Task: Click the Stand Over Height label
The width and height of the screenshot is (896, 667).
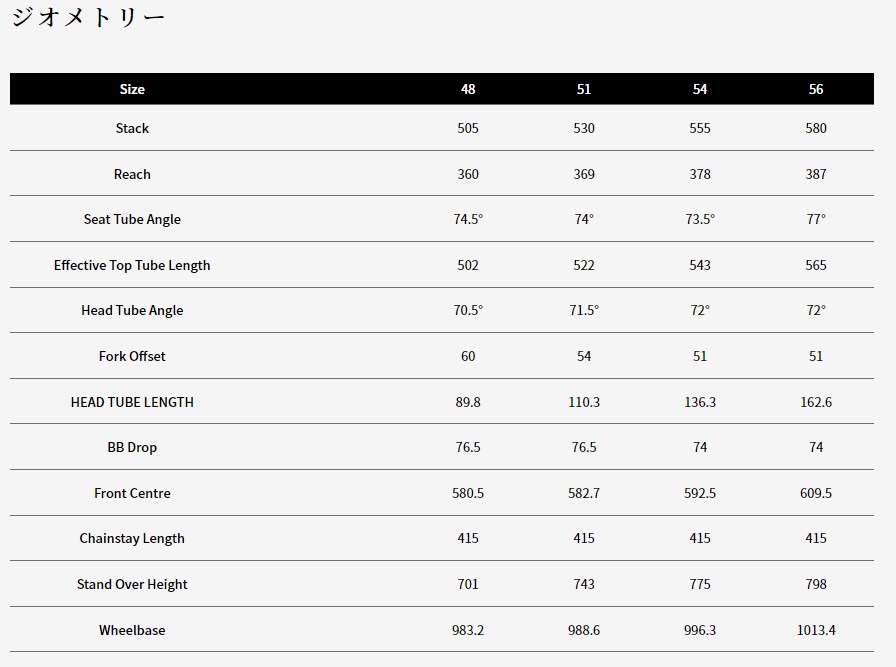Action: point(132,584)
